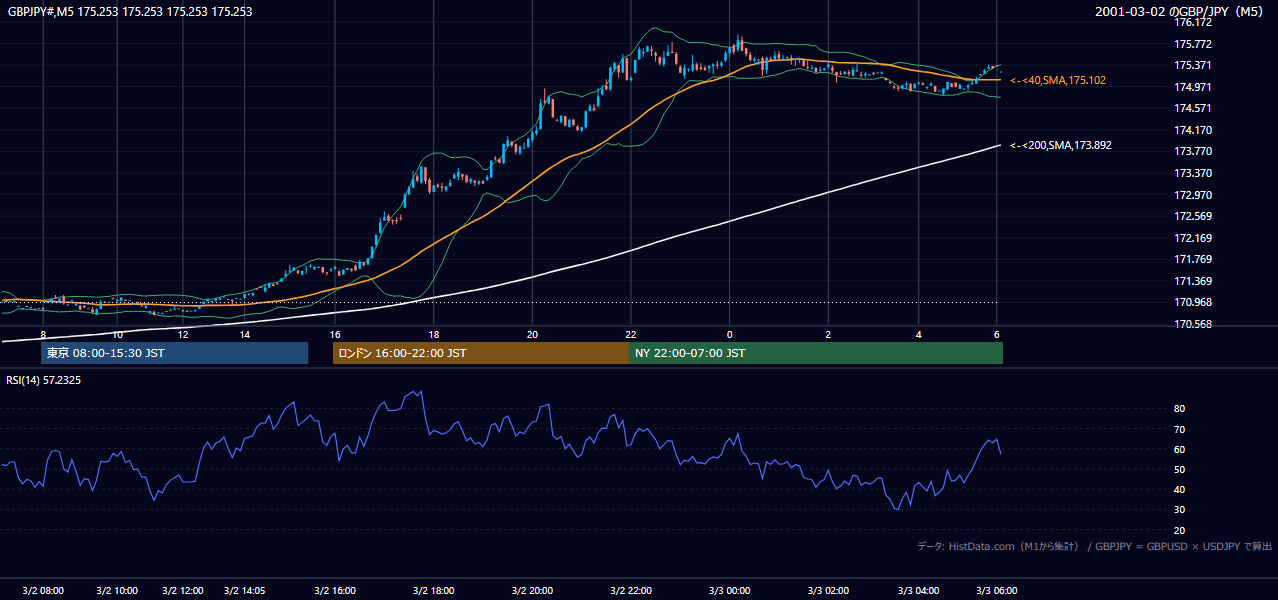This screenshot has width=1278, height=600.
Task: Click hour 18 on the chart hour axis
Action: (x=433, y=334)
